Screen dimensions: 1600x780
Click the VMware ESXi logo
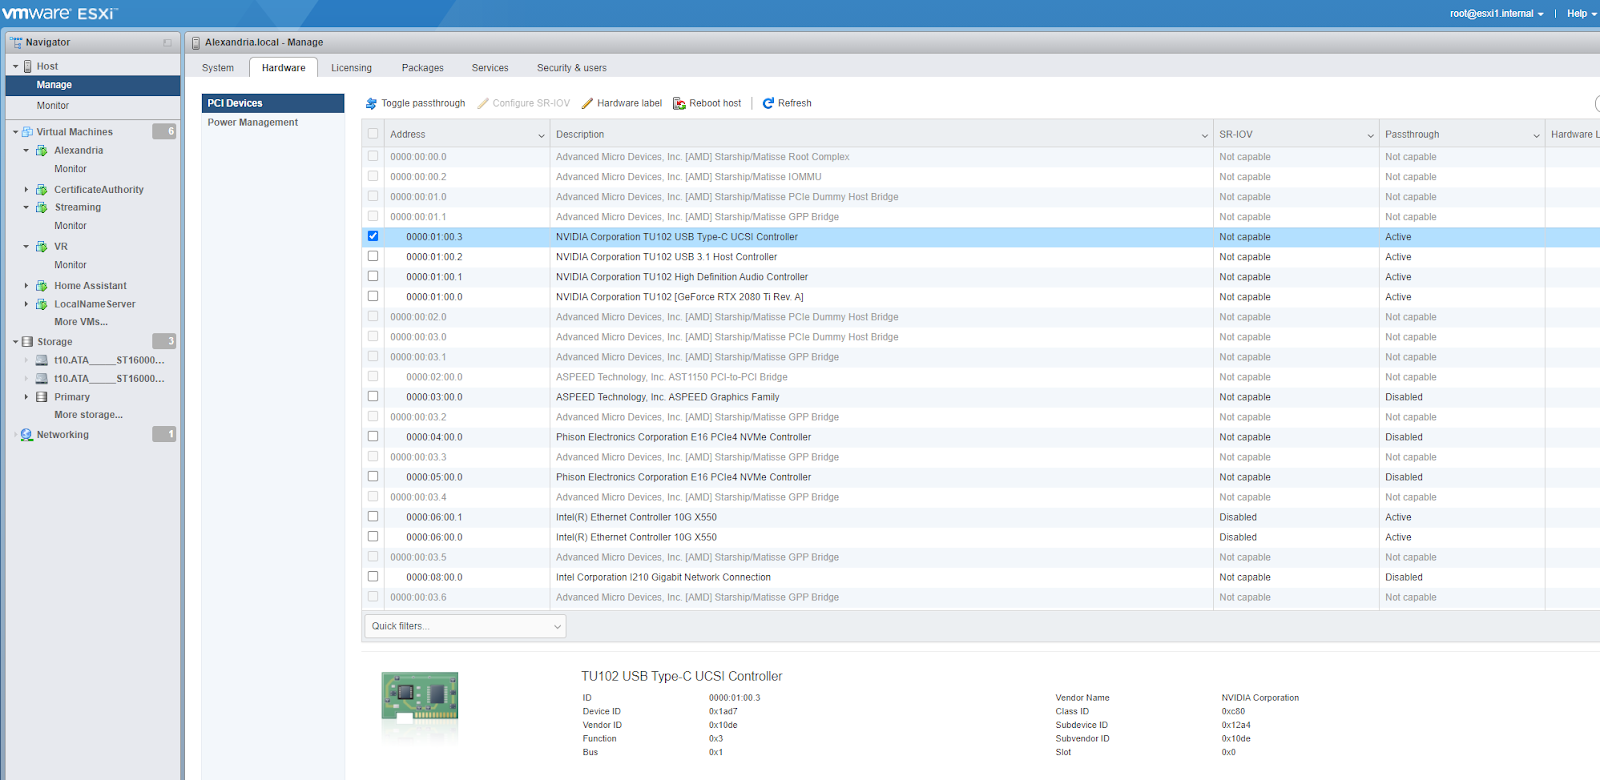click(60, 13)
